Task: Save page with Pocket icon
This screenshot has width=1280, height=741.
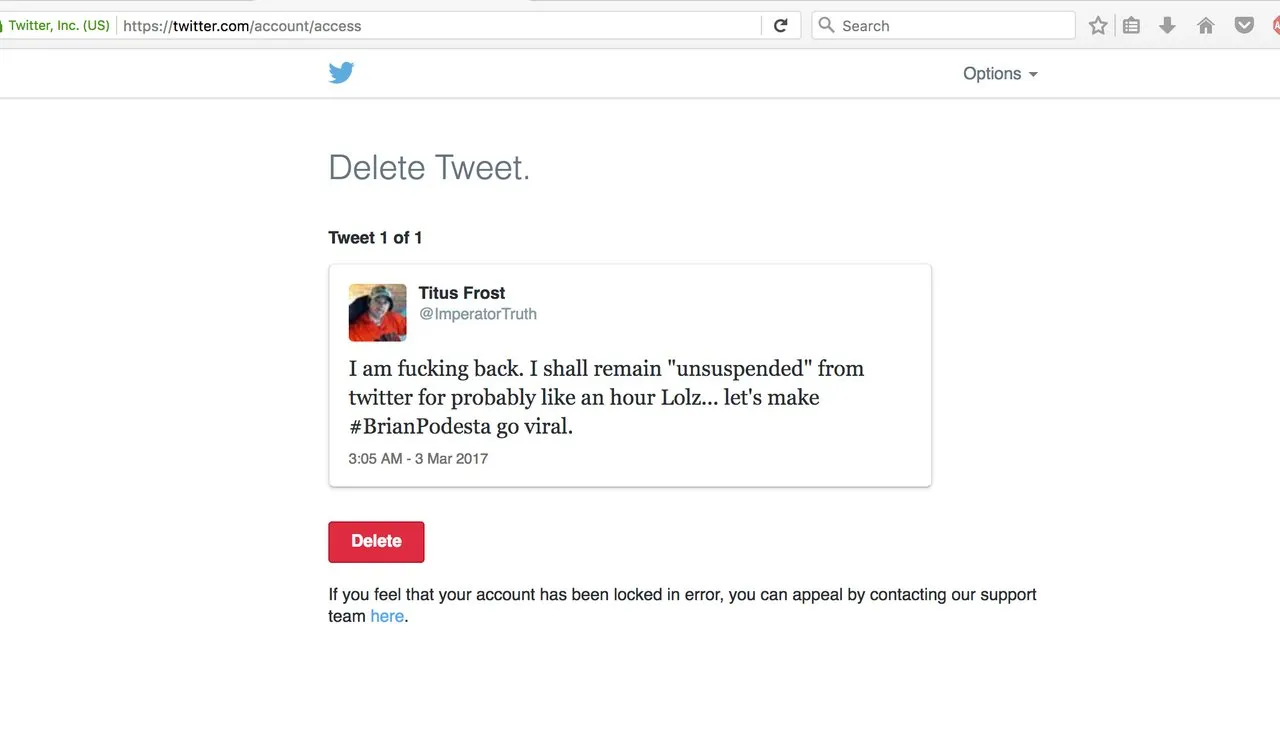Action: 1244,26
